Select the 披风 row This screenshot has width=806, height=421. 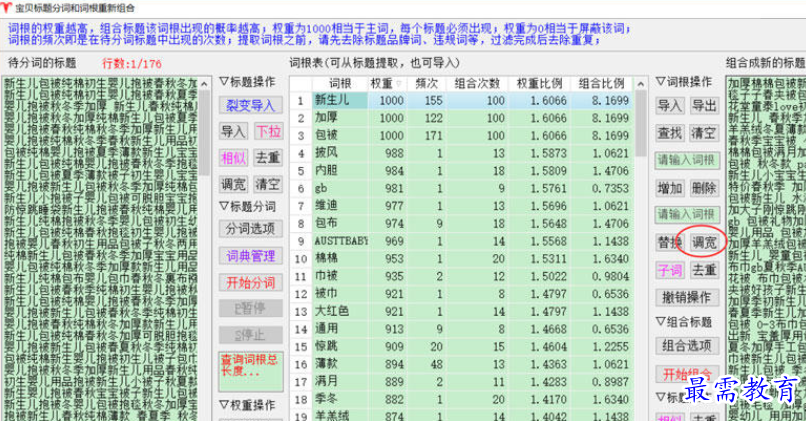click(462, 153)
